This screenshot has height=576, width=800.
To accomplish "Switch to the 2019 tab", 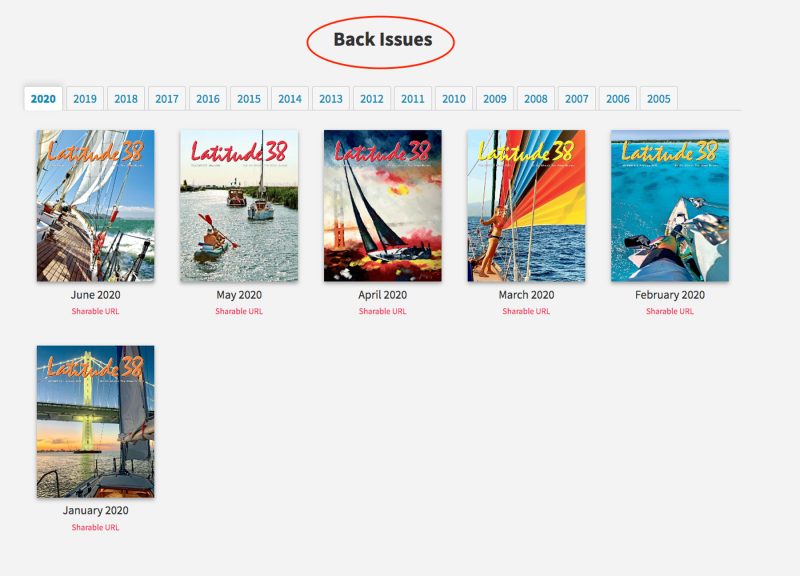I will pos(85,98).
